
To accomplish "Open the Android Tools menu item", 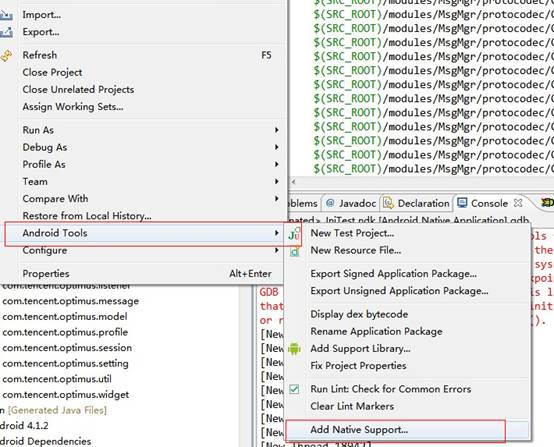I will [143, 233].
